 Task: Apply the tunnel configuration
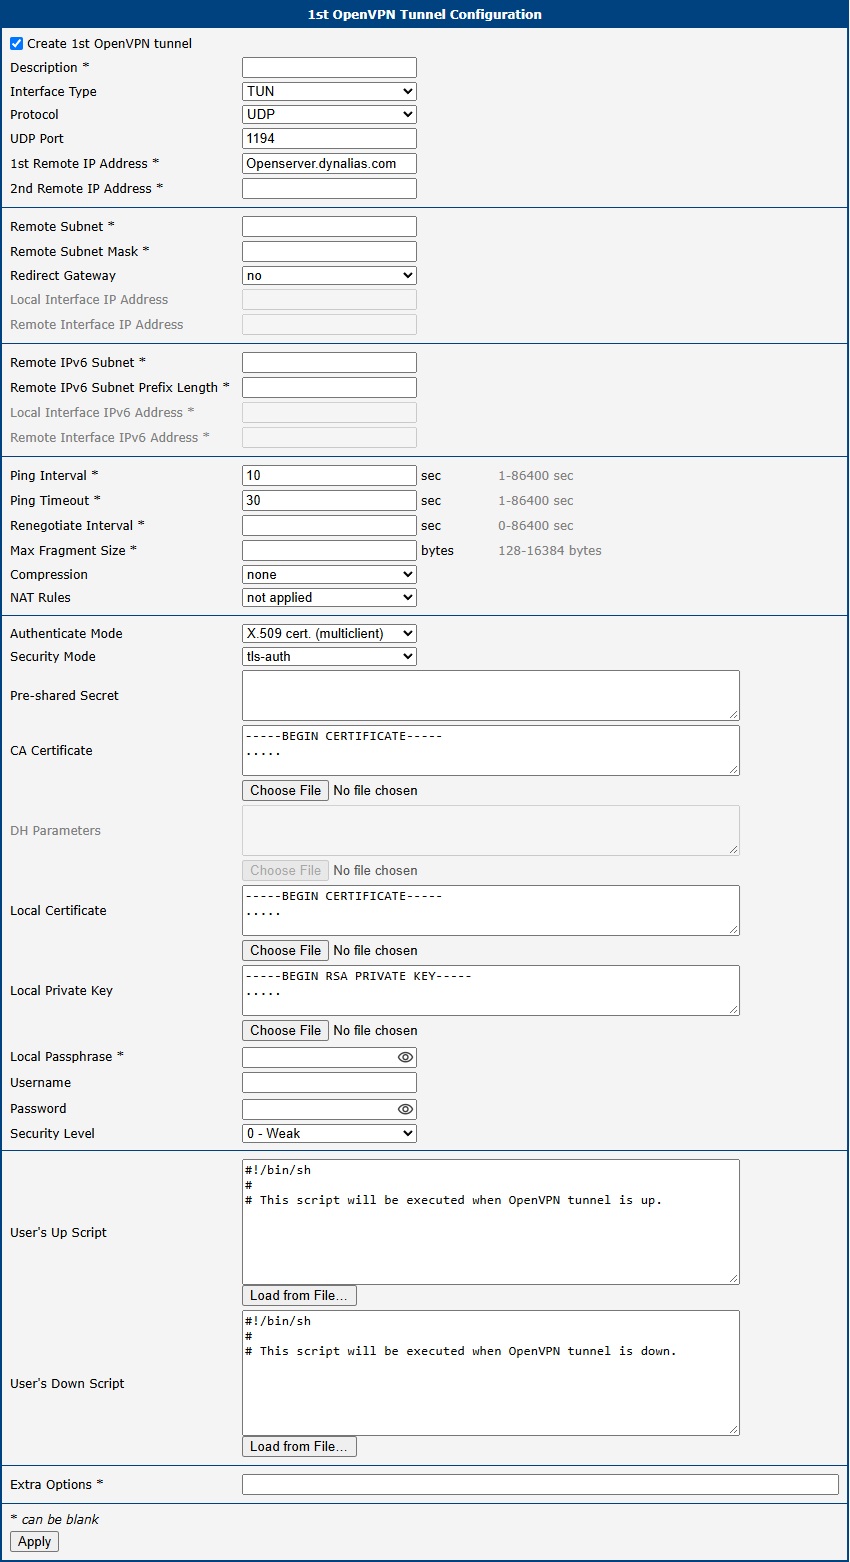[34, 1541]
